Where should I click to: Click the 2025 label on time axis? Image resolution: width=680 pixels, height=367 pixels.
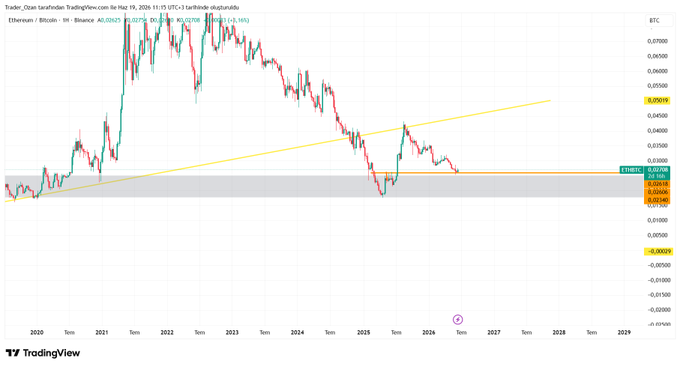pos(363,333)
